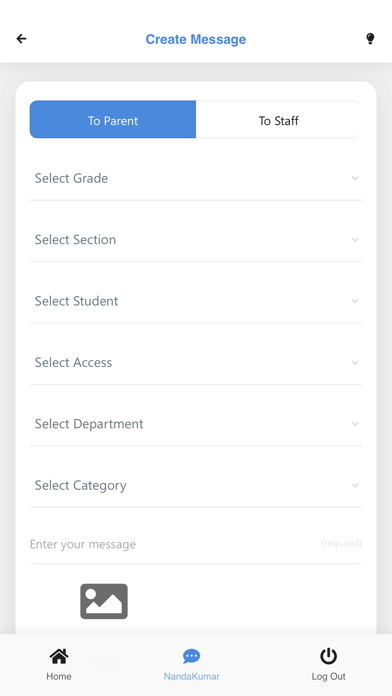Open the Select Department dropdown

[x=196, y=424]
